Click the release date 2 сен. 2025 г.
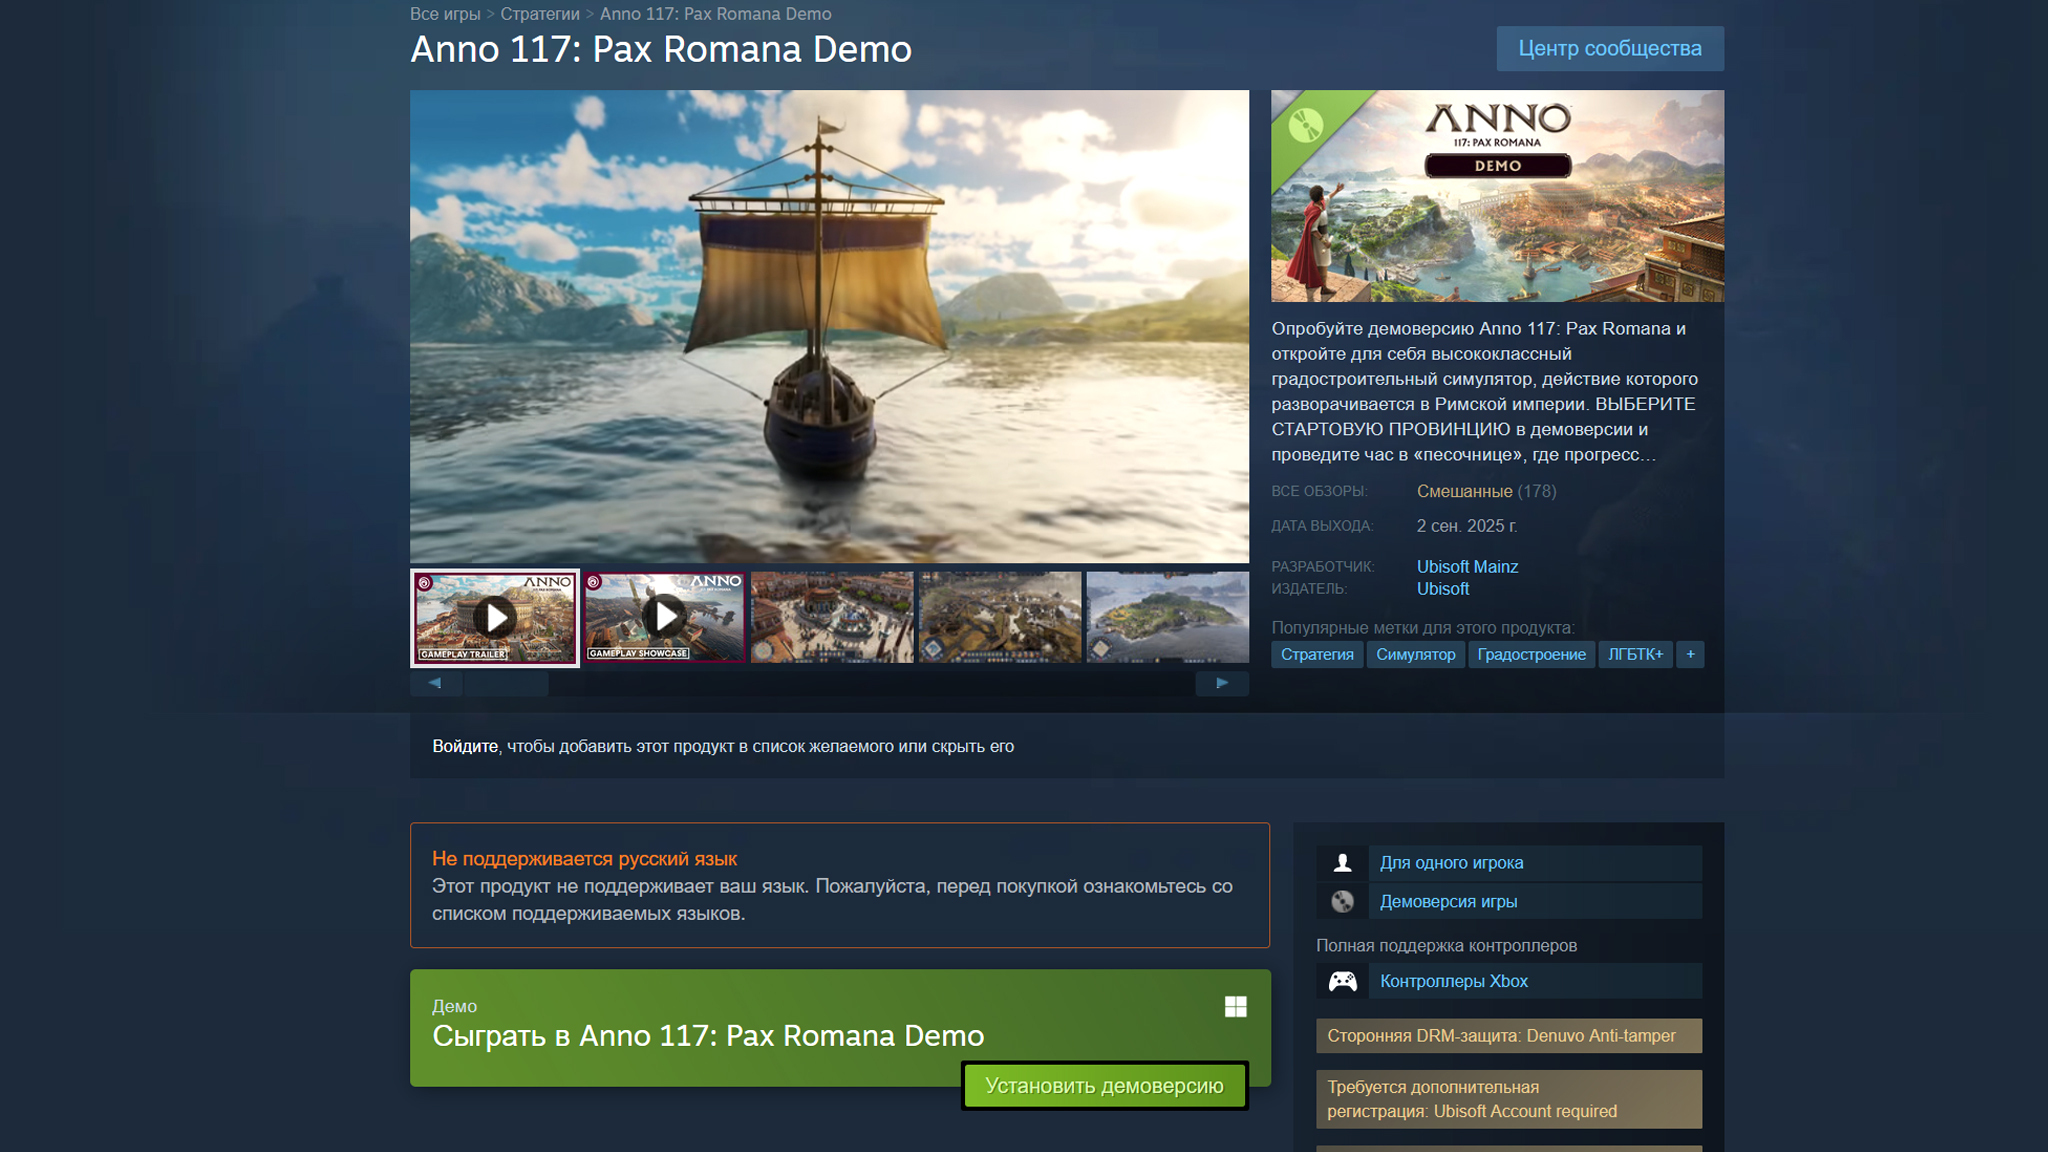 click(1467, 526)
